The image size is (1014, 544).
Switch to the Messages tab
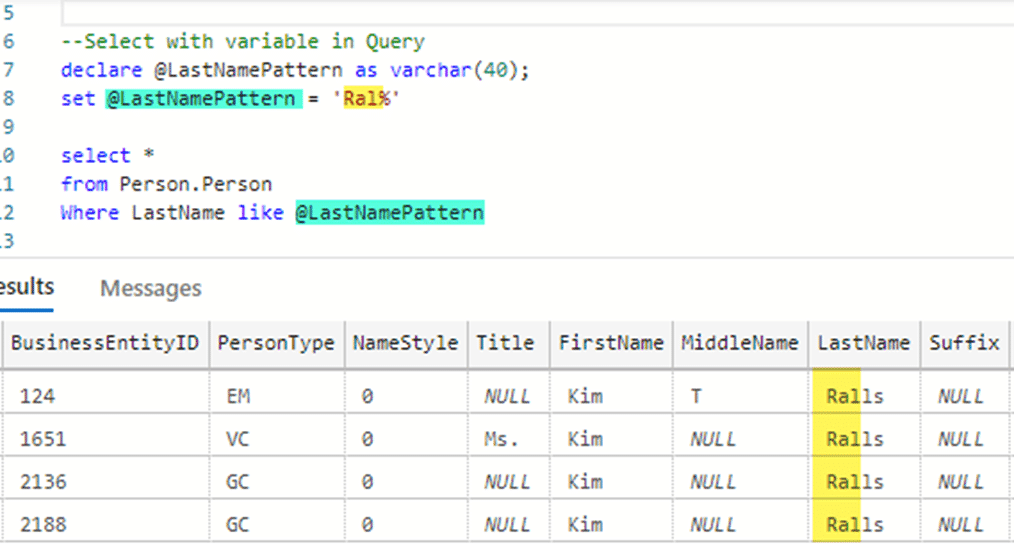(150, 289)
